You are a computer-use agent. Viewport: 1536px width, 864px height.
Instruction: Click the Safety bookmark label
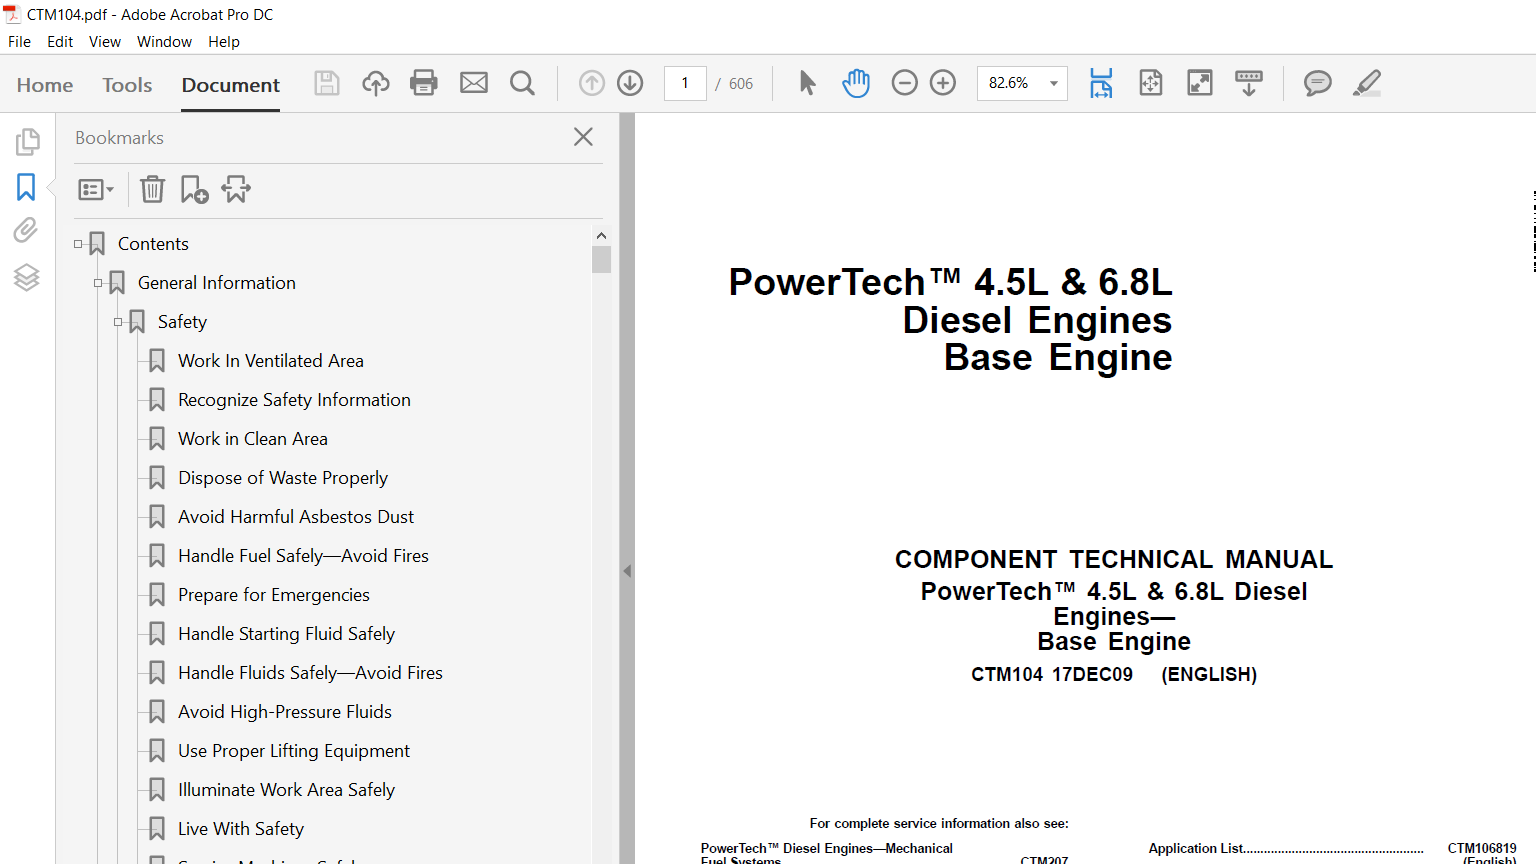point(182,322)
